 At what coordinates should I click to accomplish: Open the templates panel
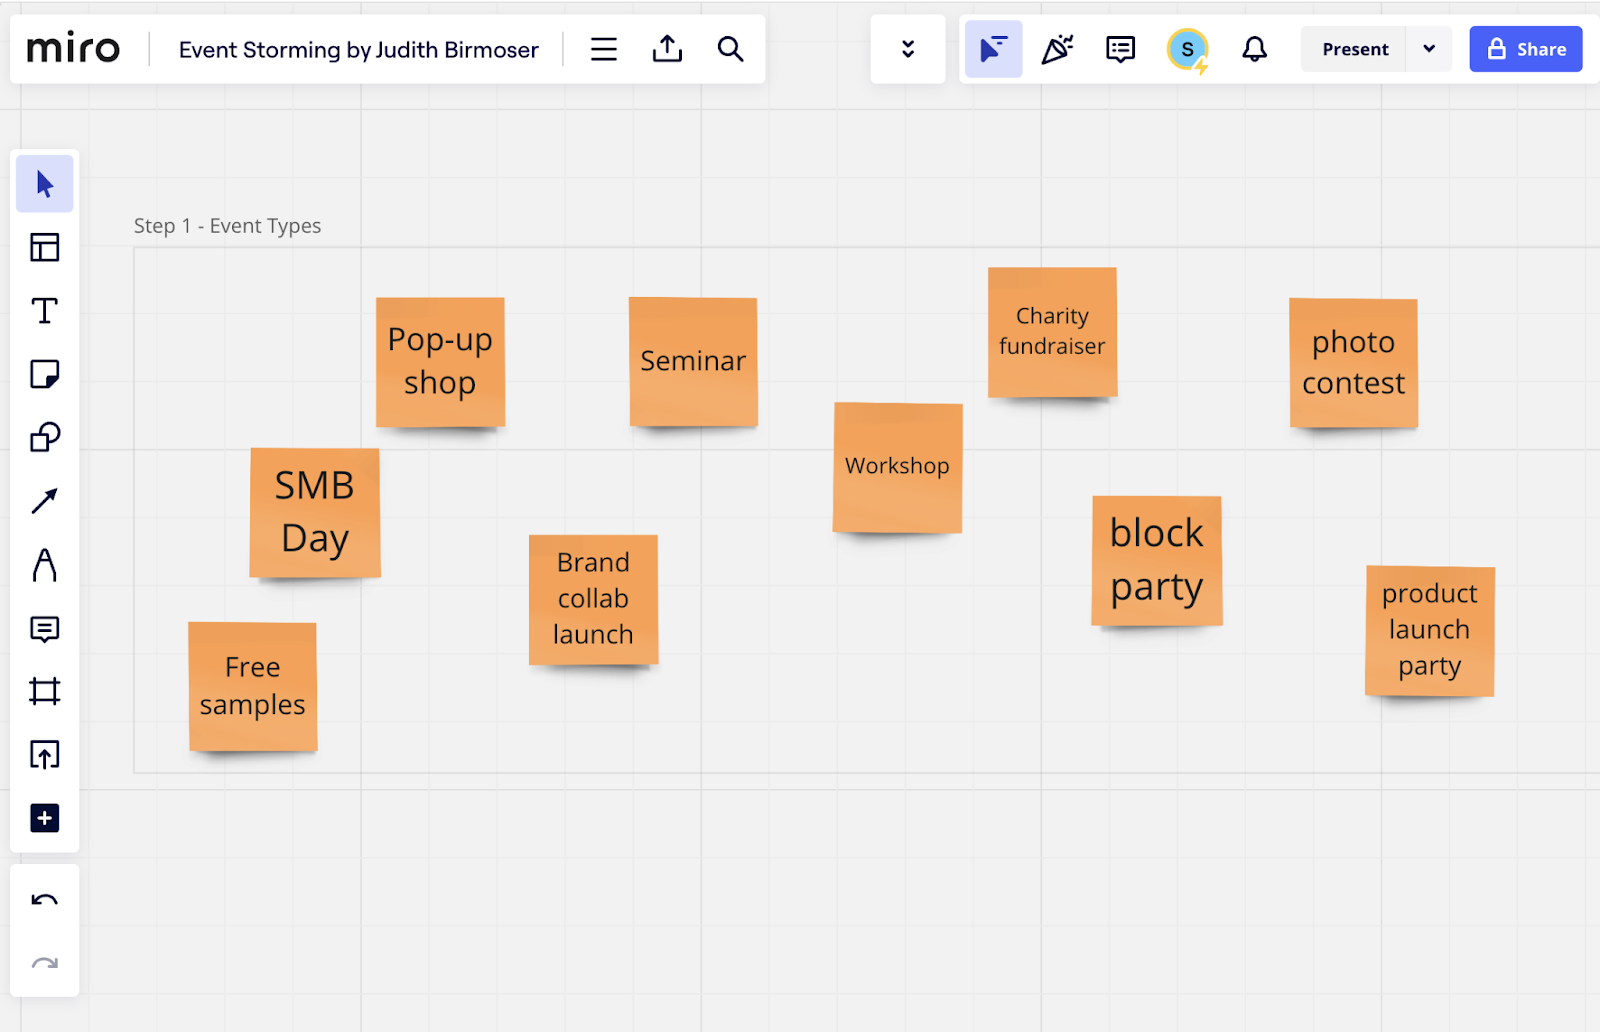click(44, 247)
